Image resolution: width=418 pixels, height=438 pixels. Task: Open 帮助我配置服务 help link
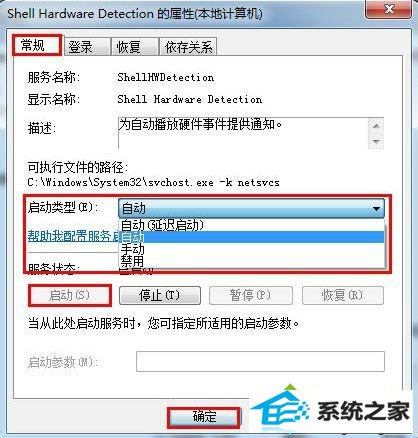pos(73,236)
